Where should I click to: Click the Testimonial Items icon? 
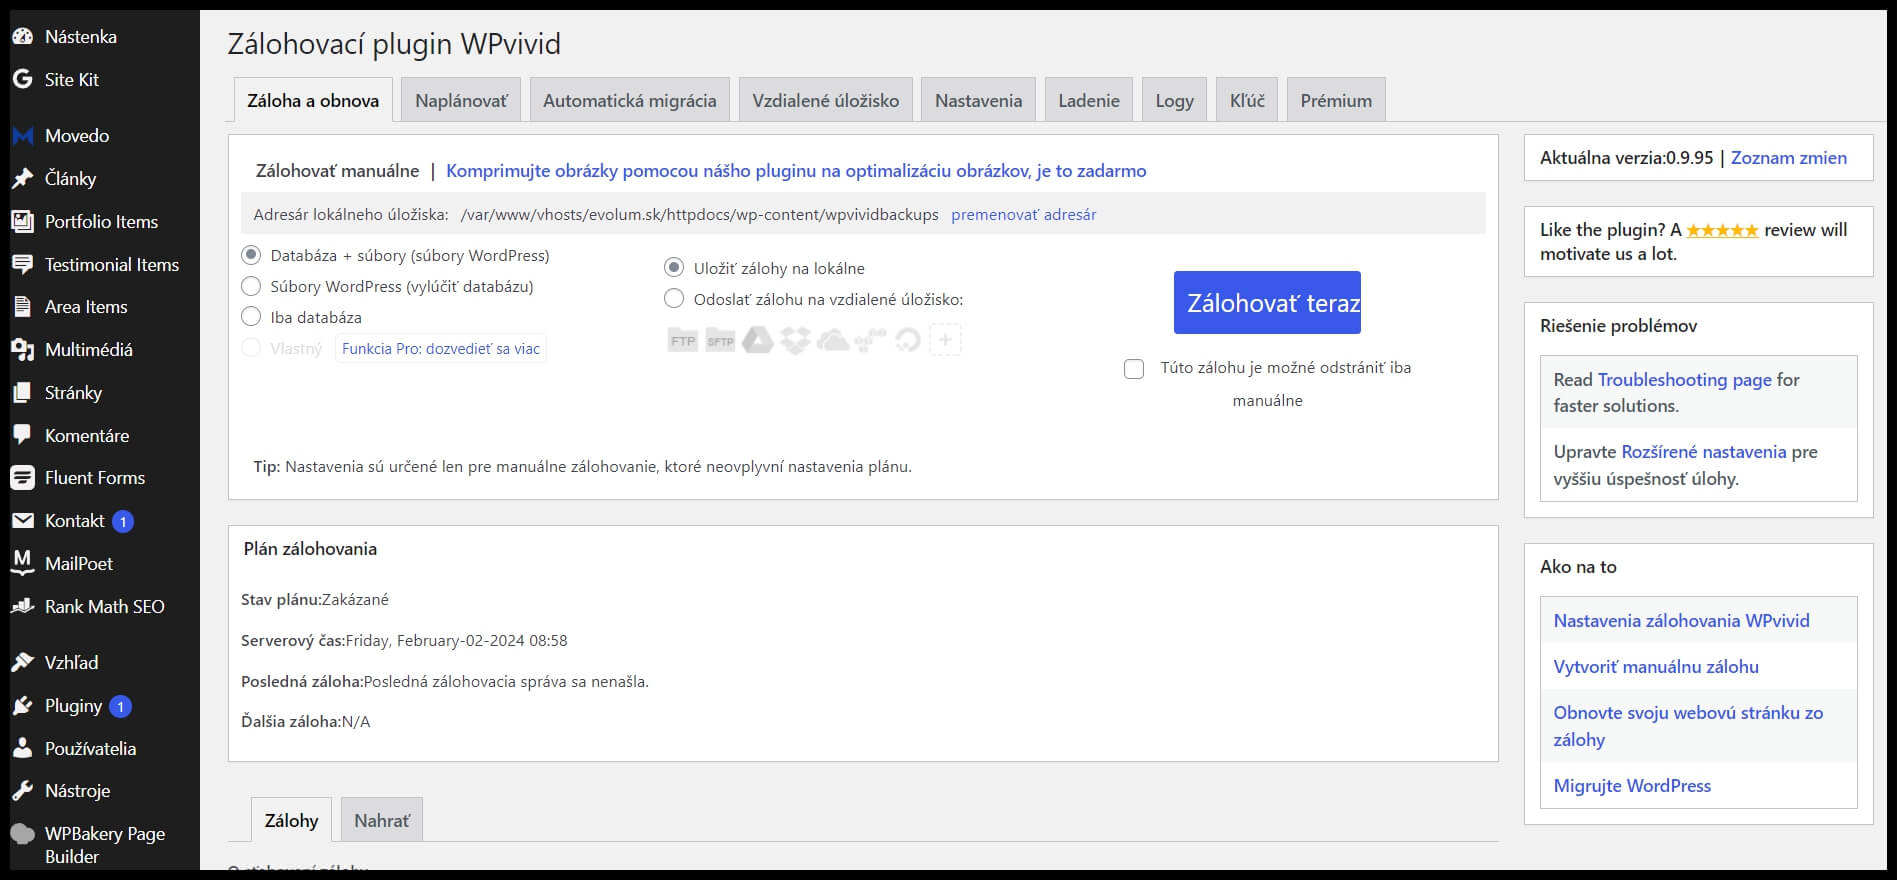[22, 265]
